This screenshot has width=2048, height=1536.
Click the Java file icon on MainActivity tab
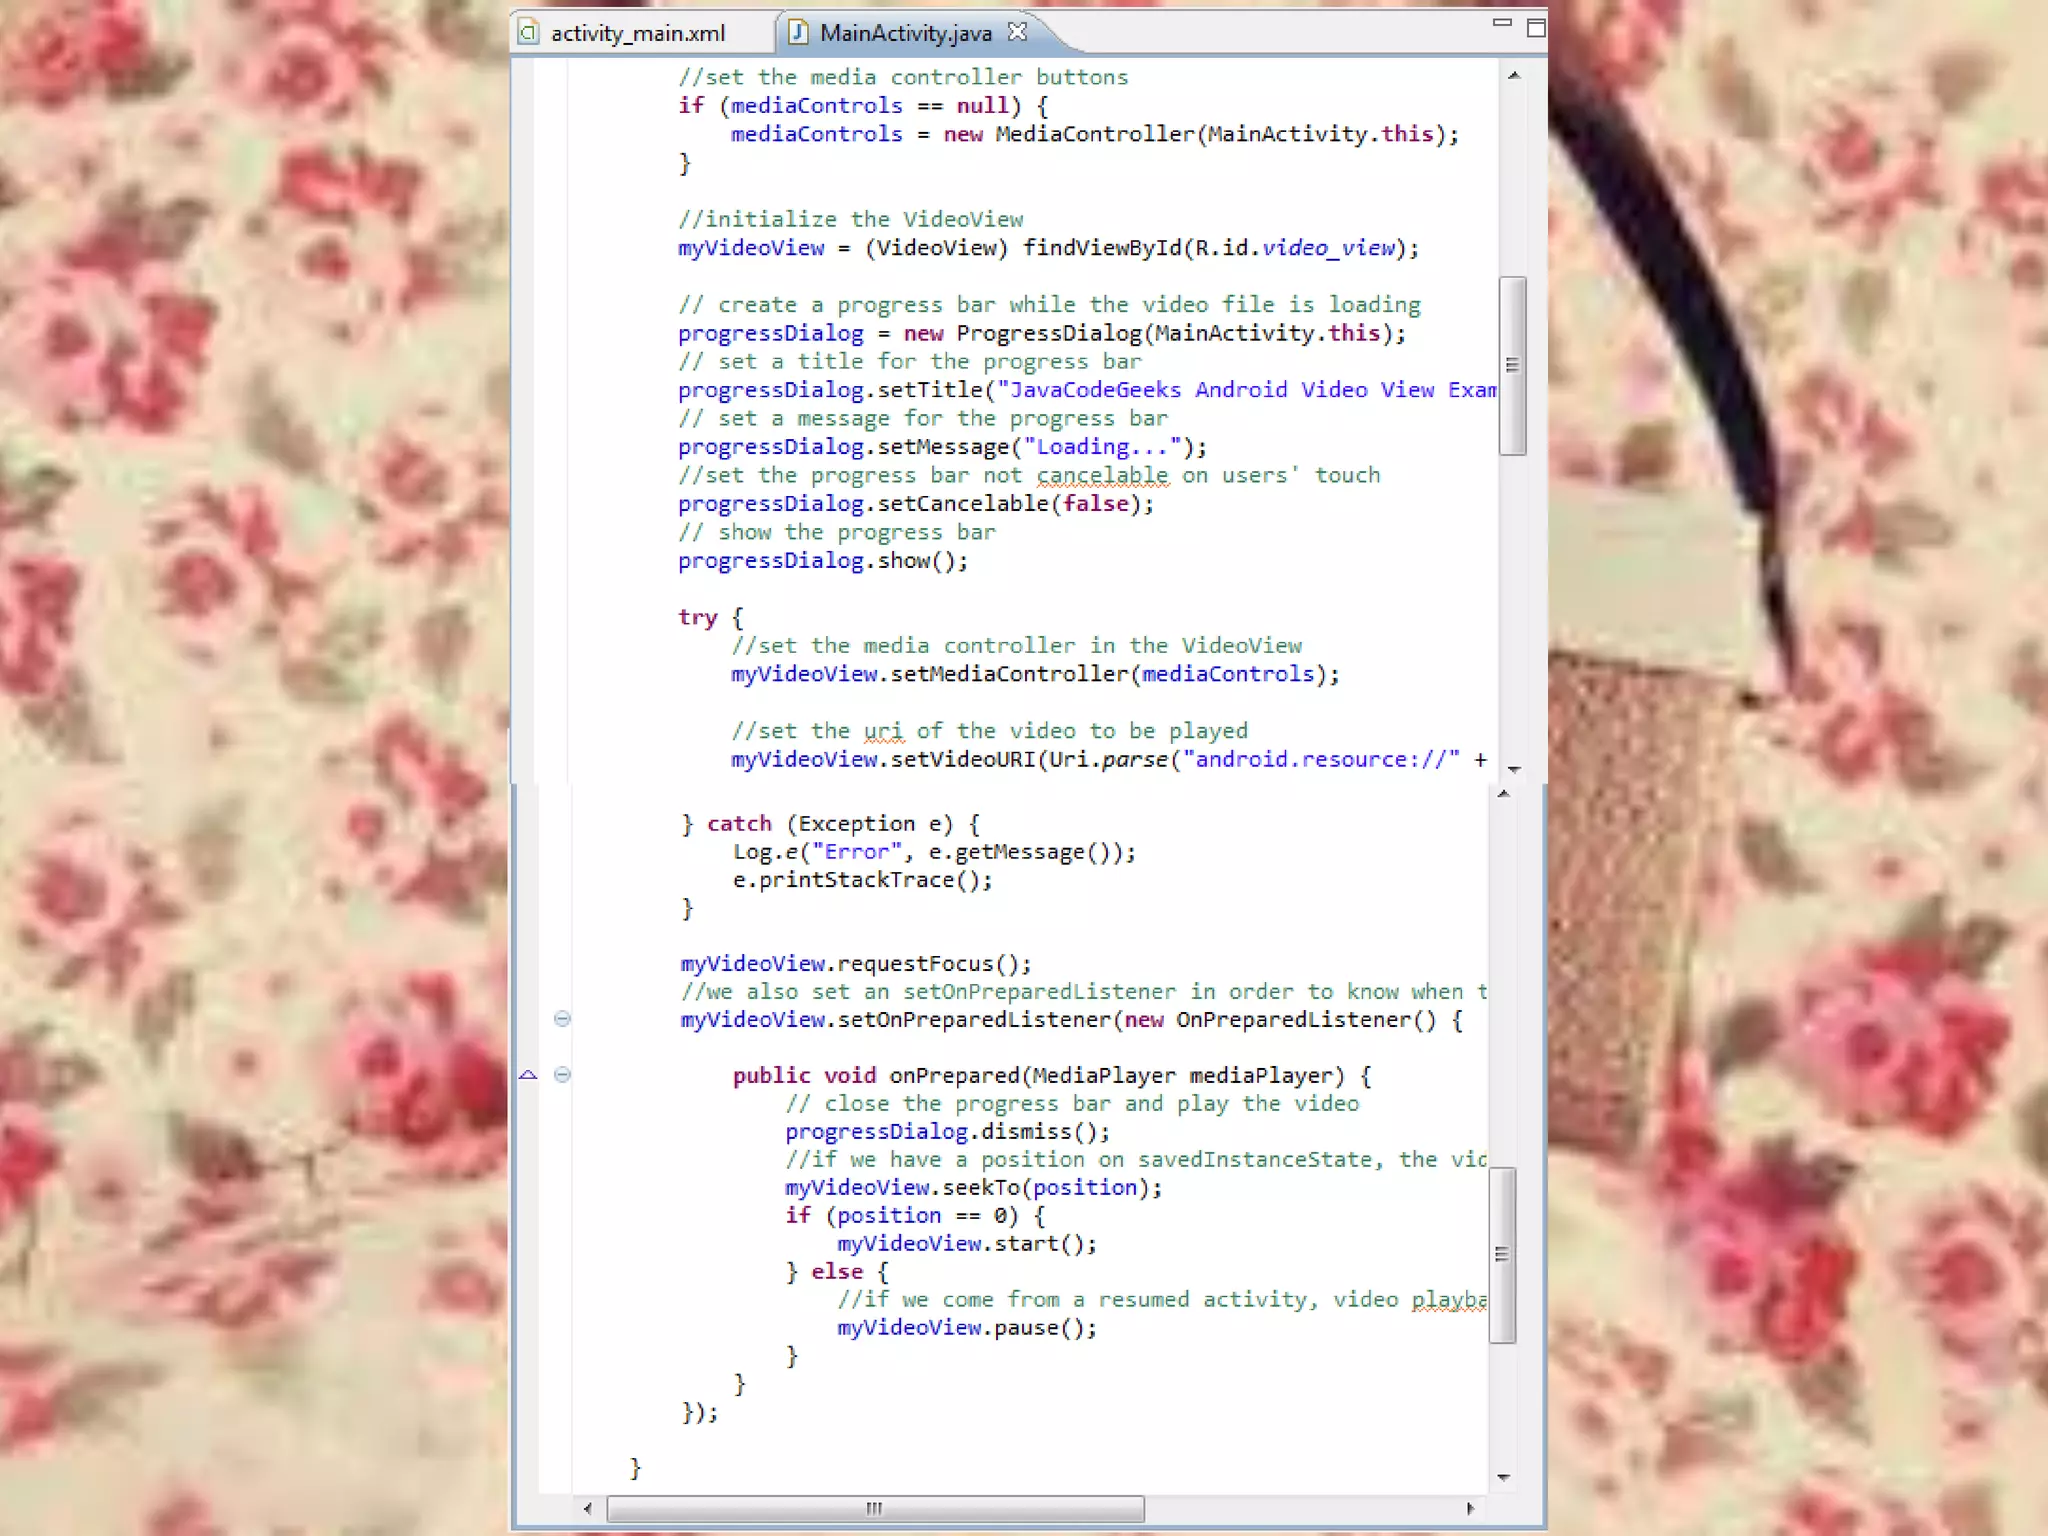(x=798, y=32)
